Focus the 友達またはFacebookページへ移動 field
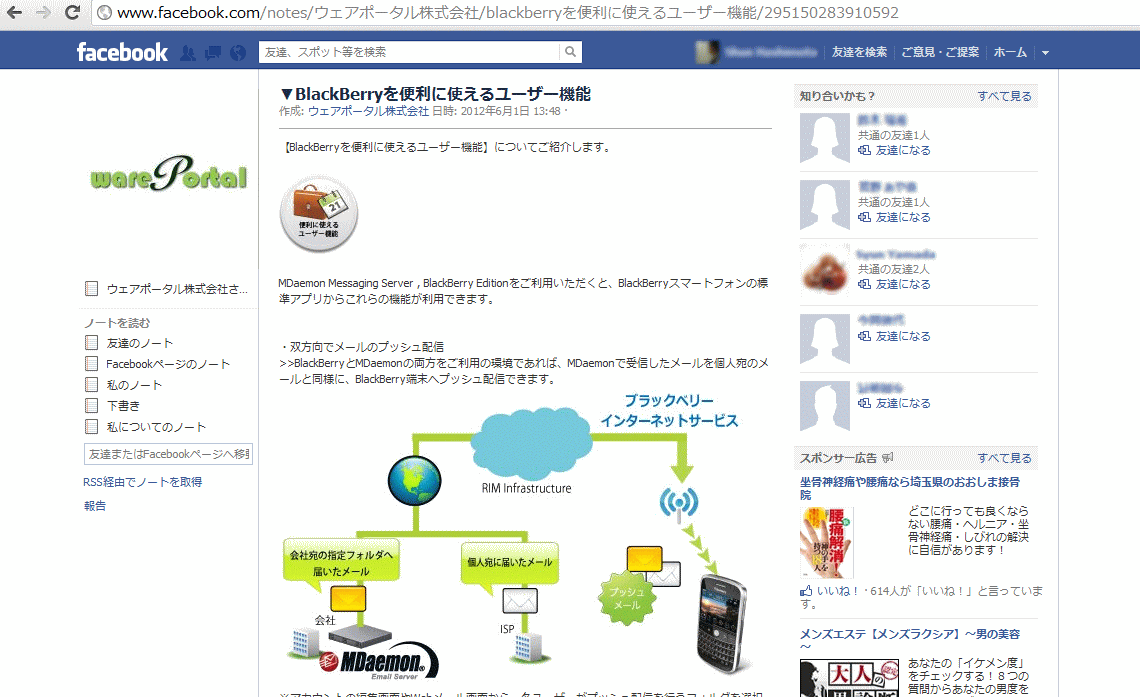This screenshot has height=697, width=1140. pyautogui.click(x=168, y=454)
